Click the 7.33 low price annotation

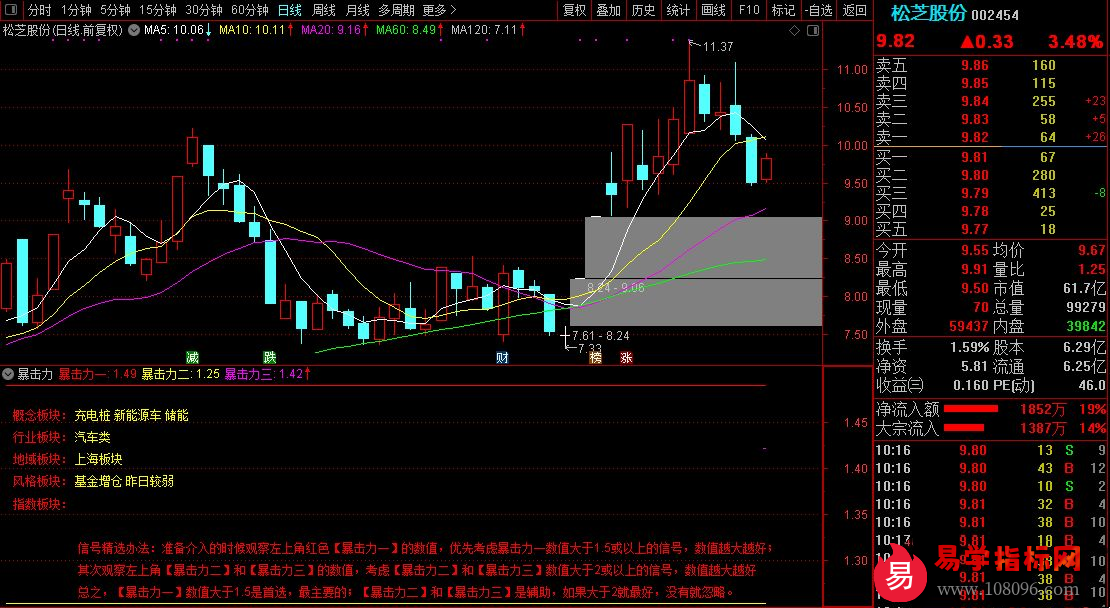pos(590,348)
